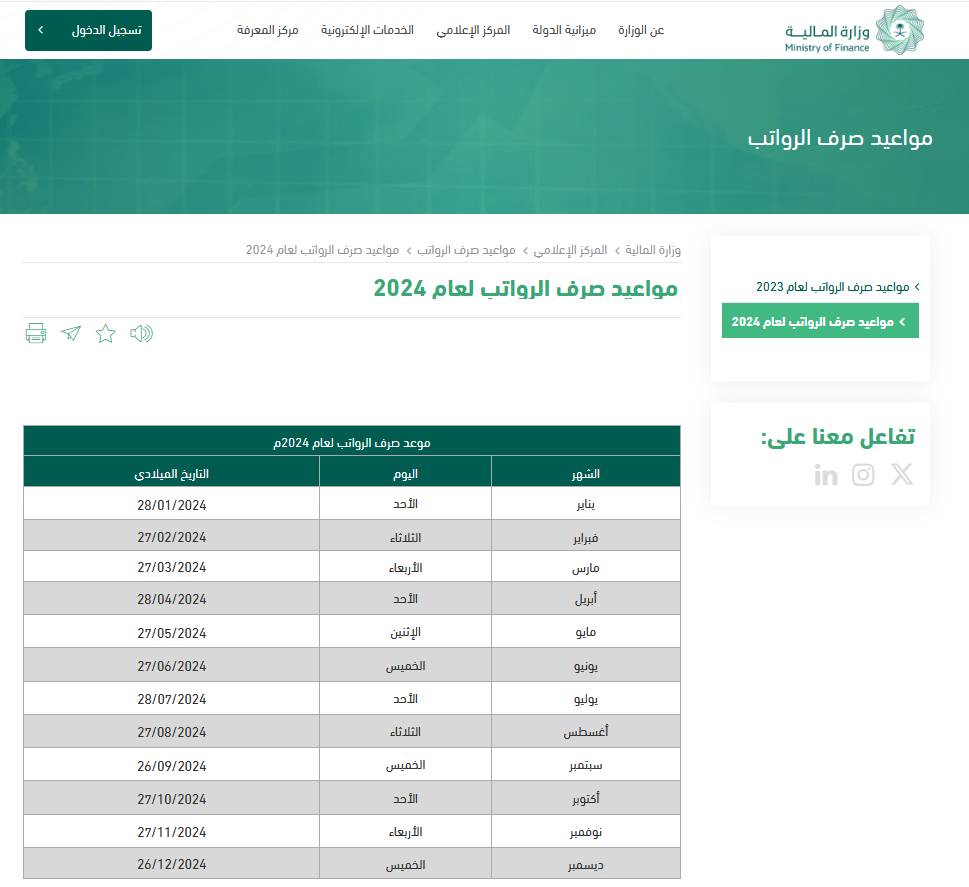Screen dimensions: 969x887
Task: Go to المركز الإعلامي breadcrumb link
Action: click(570, 249)
